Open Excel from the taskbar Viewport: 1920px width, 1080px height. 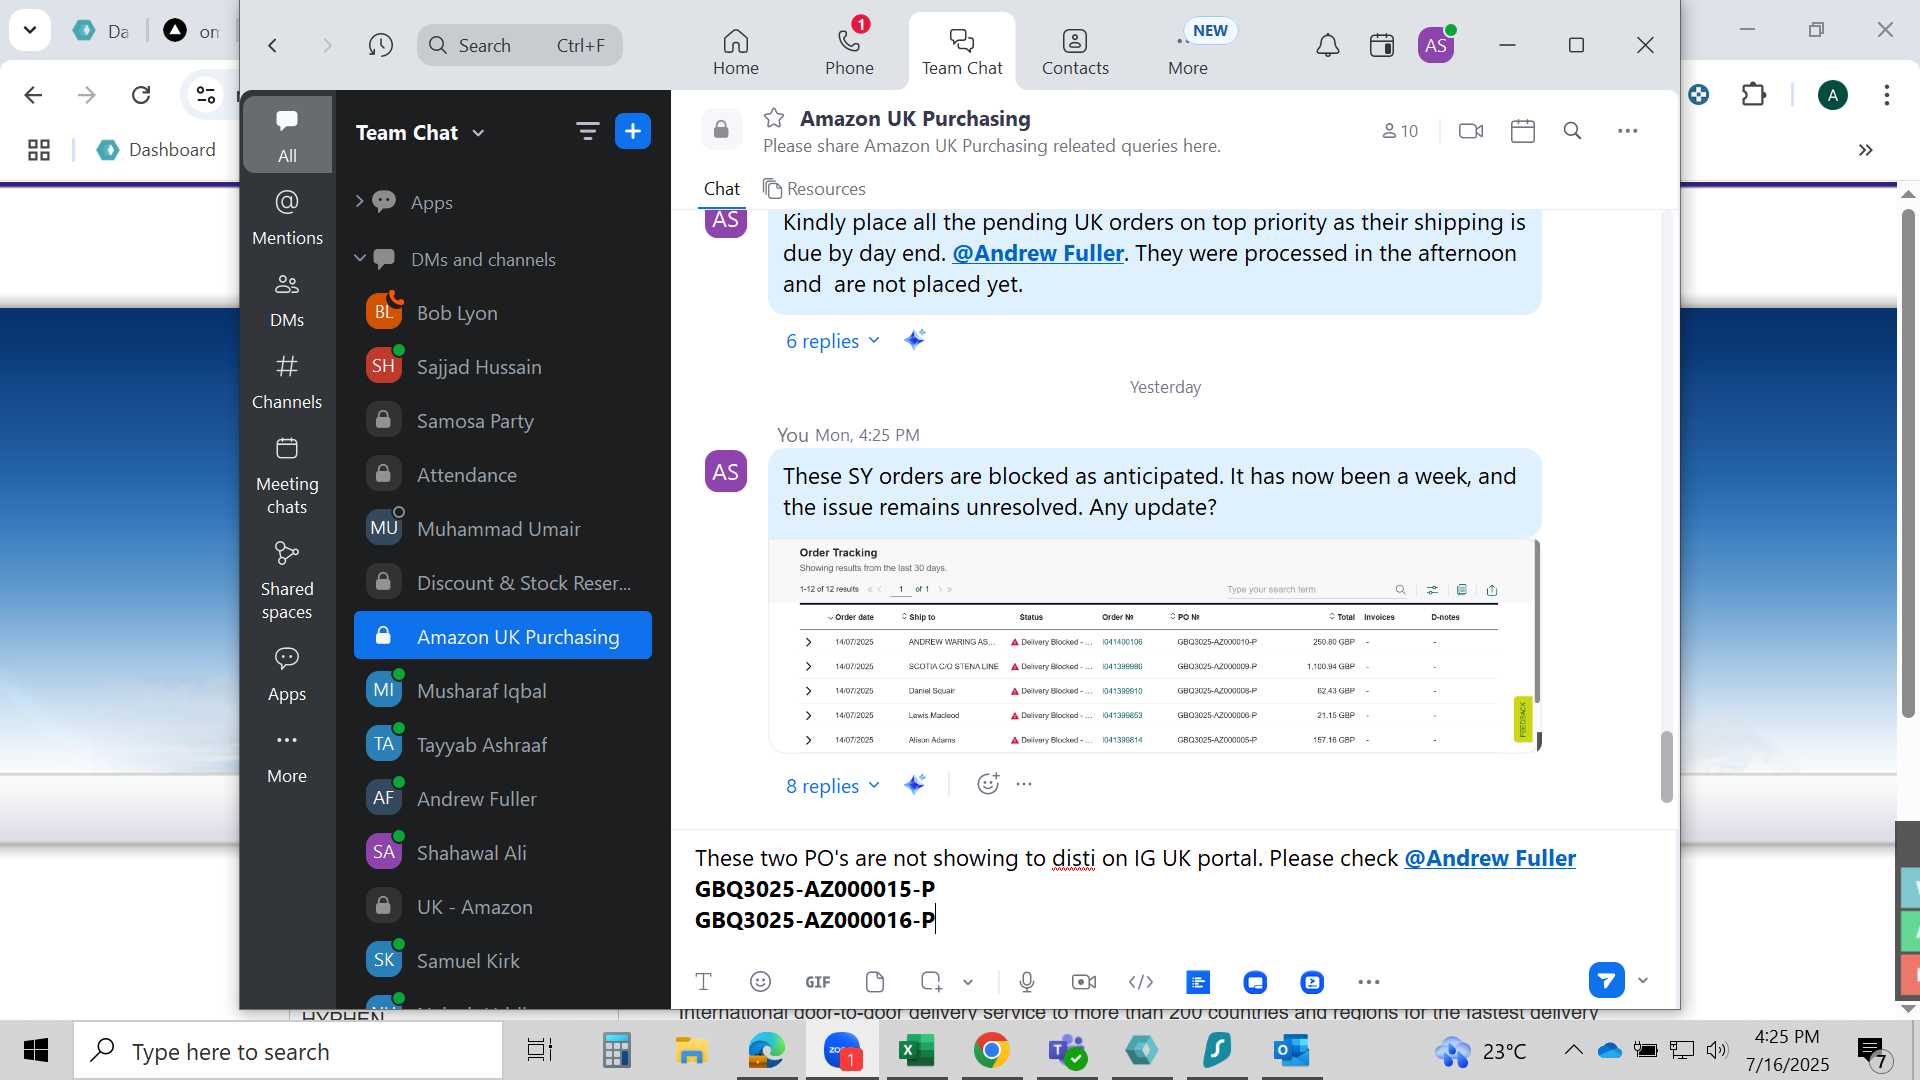tap(916, 1050)
